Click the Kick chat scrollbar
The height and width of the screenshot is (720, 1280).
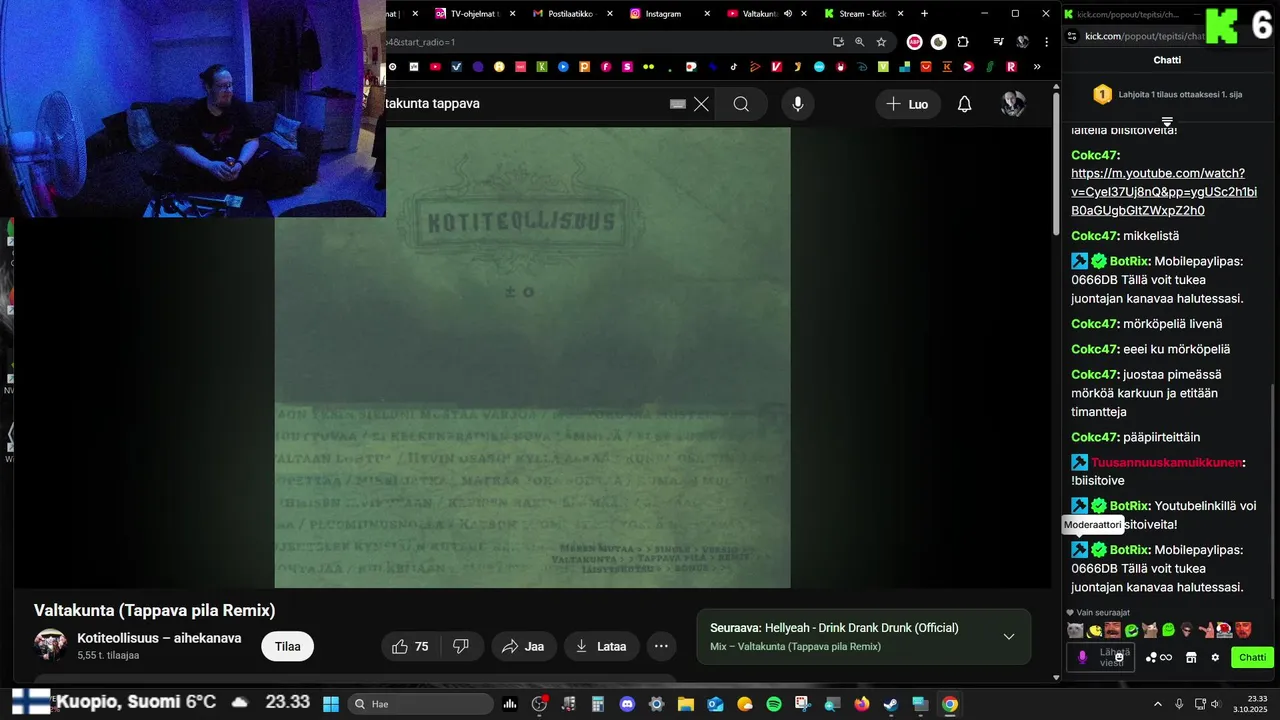coord(1272,490)
